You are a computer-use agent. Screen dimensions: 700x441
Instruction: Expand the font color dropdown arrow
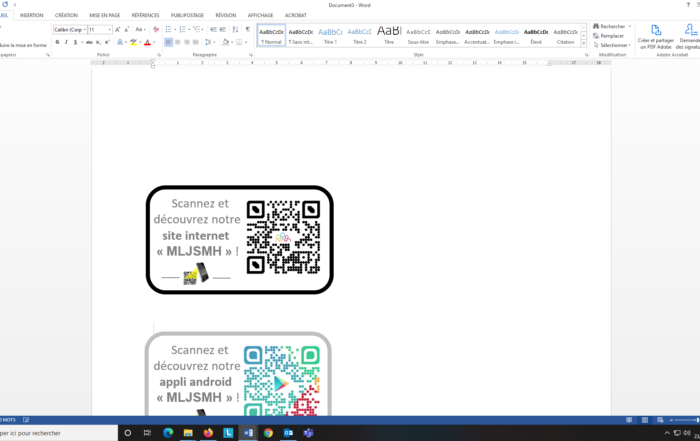[x=154, y=42]
